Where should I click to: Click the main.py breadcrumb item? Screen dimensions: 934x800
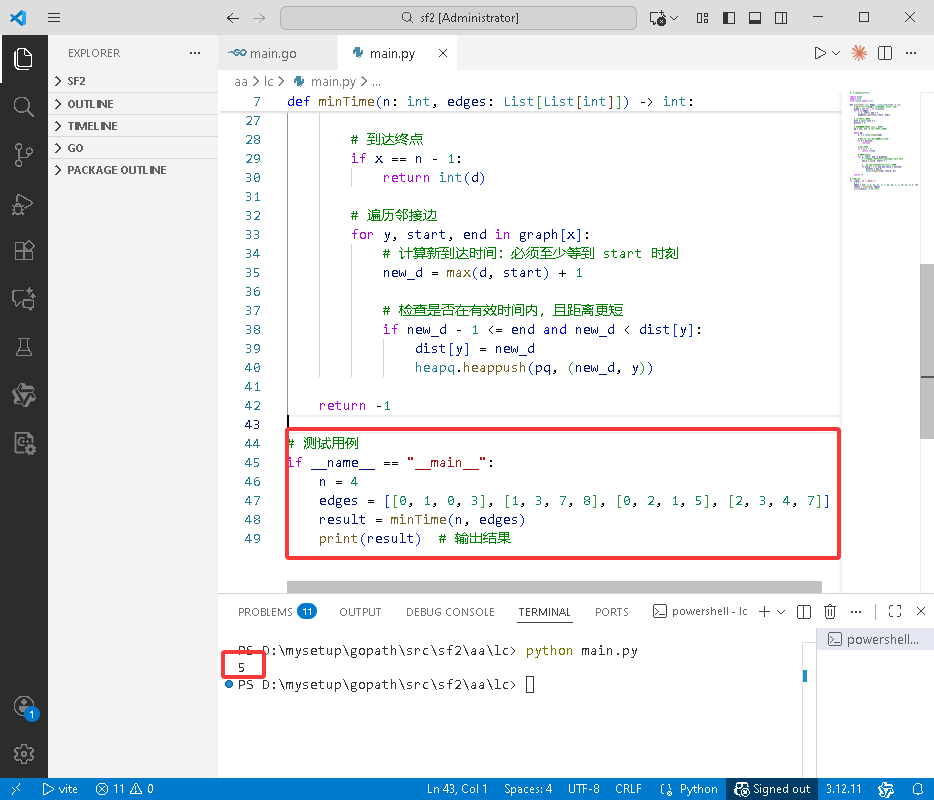(326, 82)
